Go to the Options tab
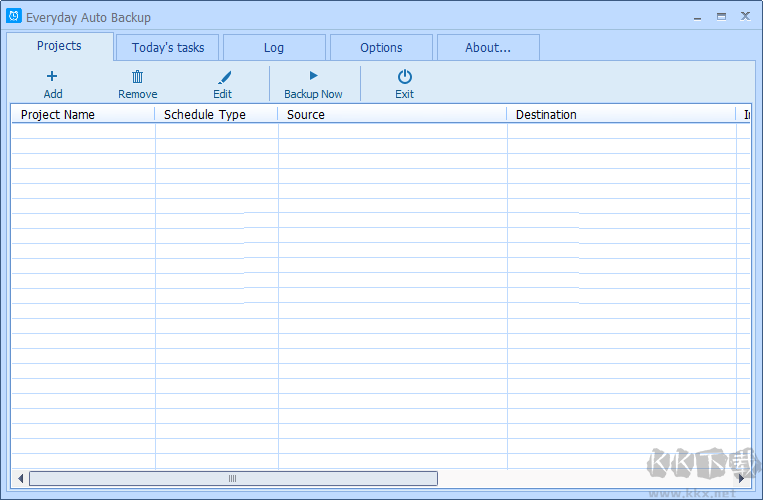This screenshot has height=500, width=763. tap(381, 48)
